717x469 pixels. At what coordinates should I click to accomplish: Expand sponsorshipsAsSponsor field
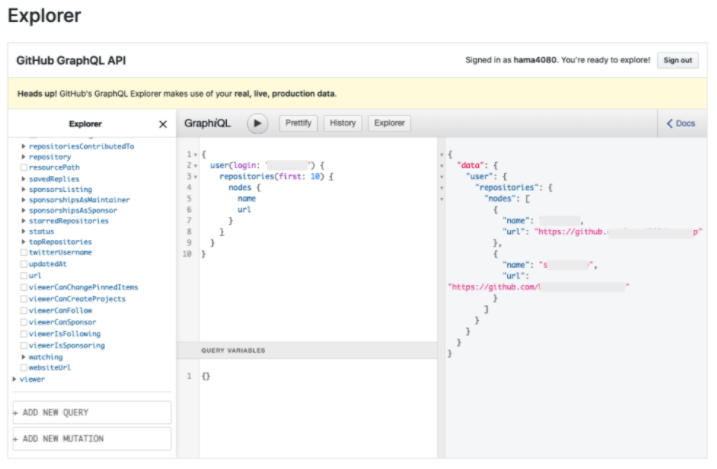coord(23,210)
